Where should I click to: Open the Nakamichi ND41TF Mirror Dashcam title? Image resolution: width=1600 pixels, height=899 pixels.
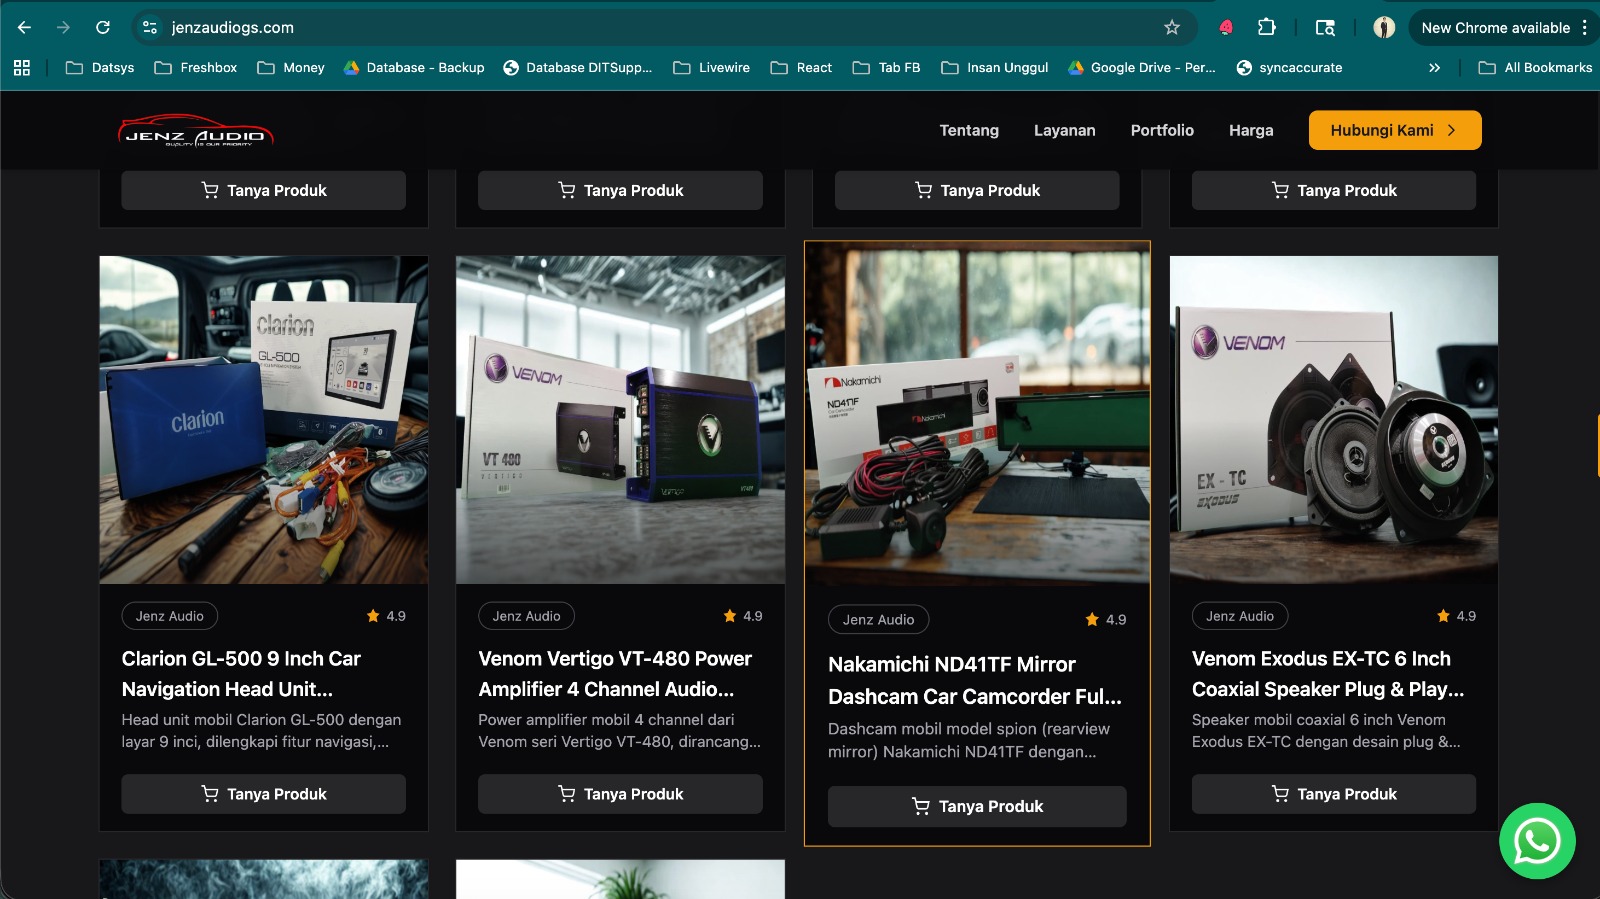point(975,680)
